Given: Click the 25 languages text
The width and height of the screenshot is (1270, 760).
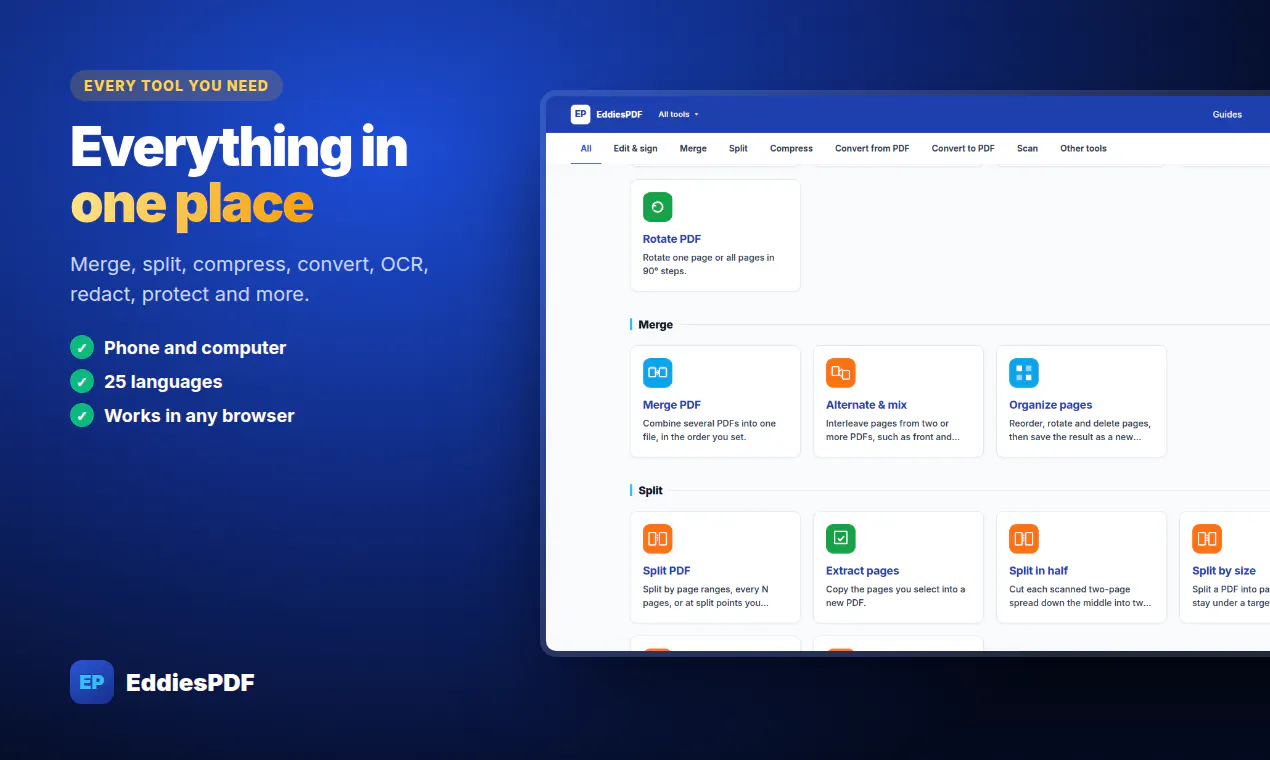Looking at the screenshot, I should [x=163, y=382].
